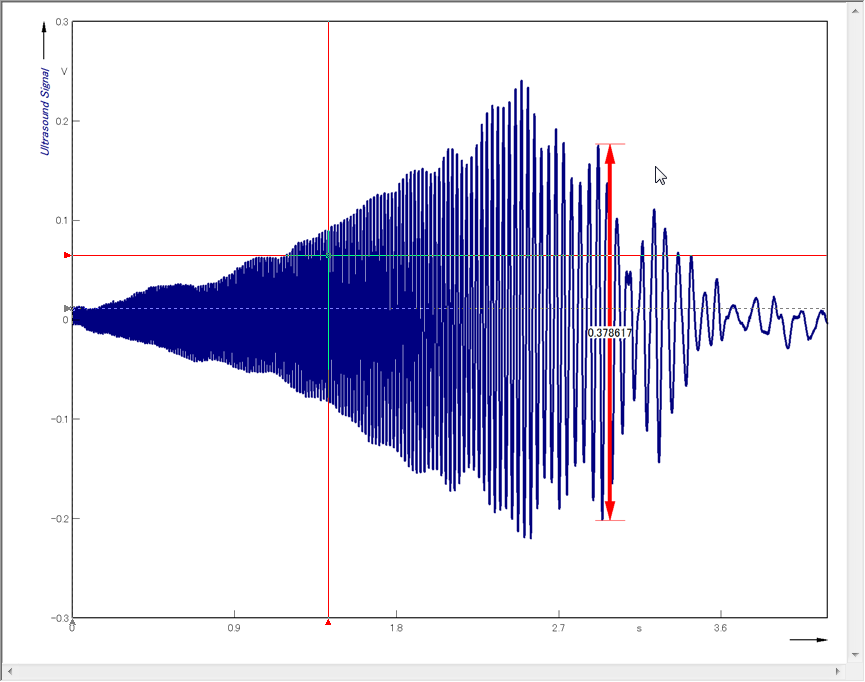Click the −0.1 tick label on the voltage axis
The image size is (865, 682).
click(60, 419)
